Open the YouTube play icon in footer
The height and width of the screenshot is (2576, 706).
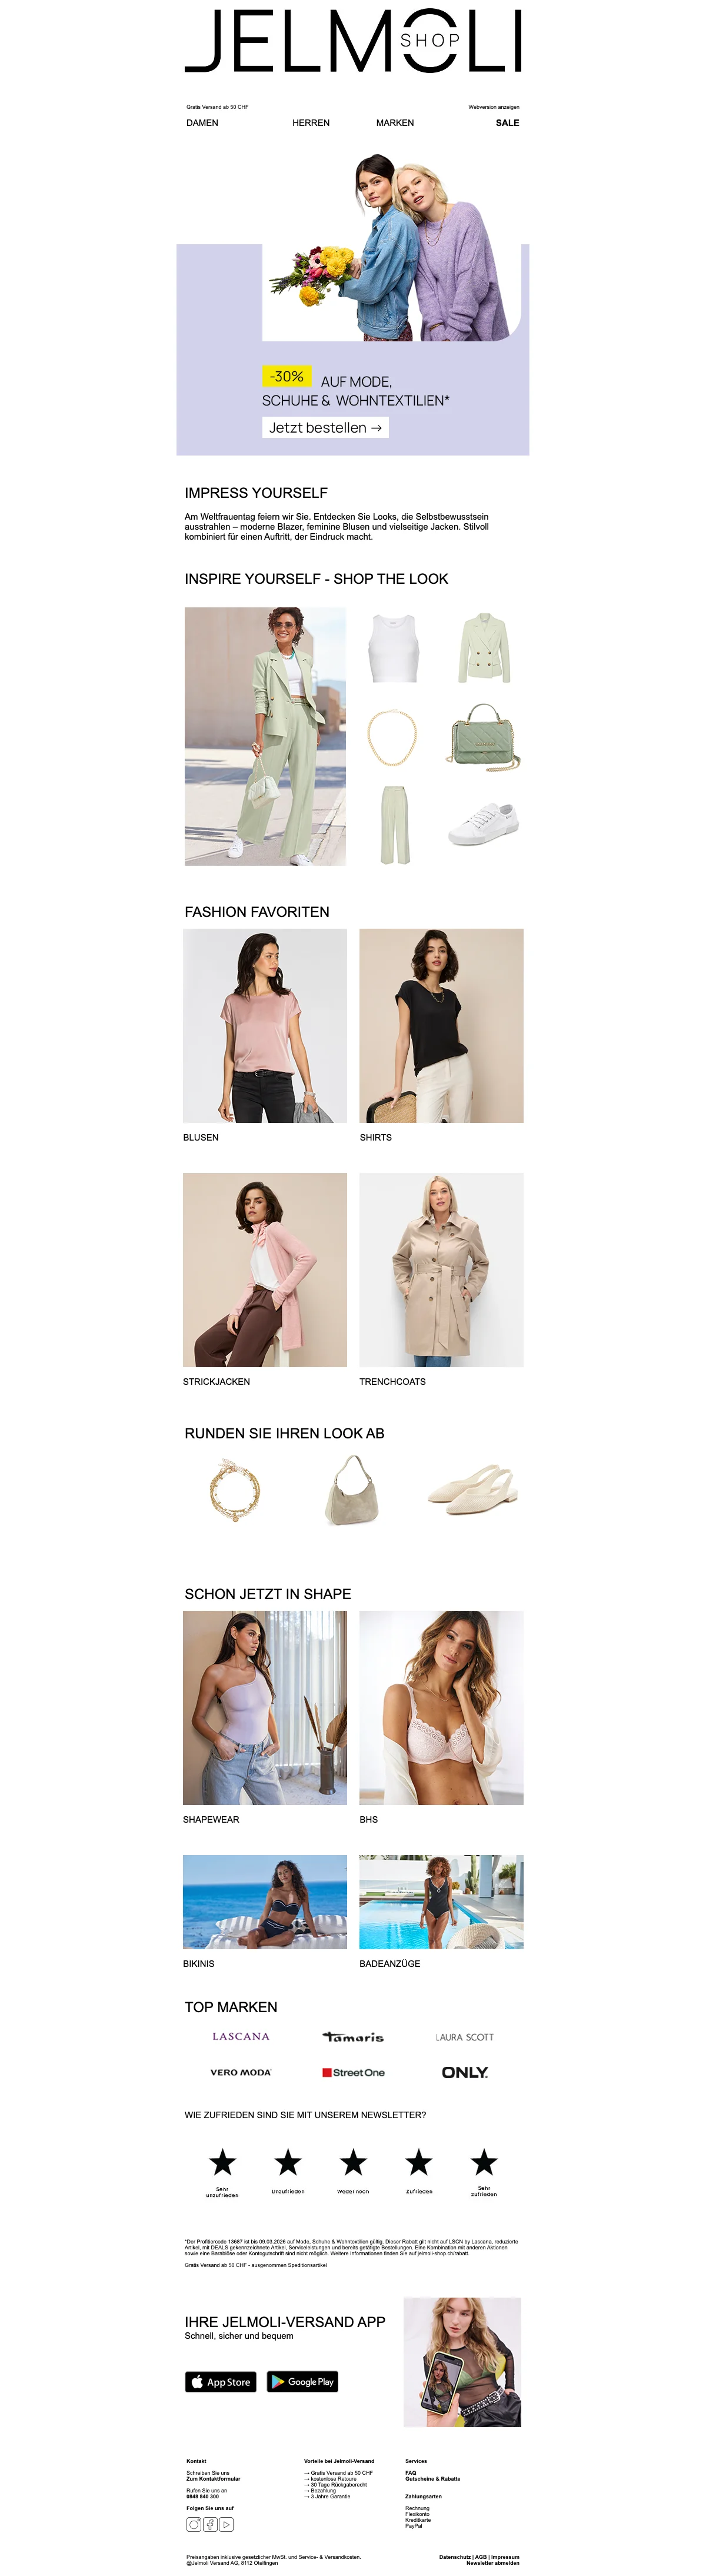227,2525
